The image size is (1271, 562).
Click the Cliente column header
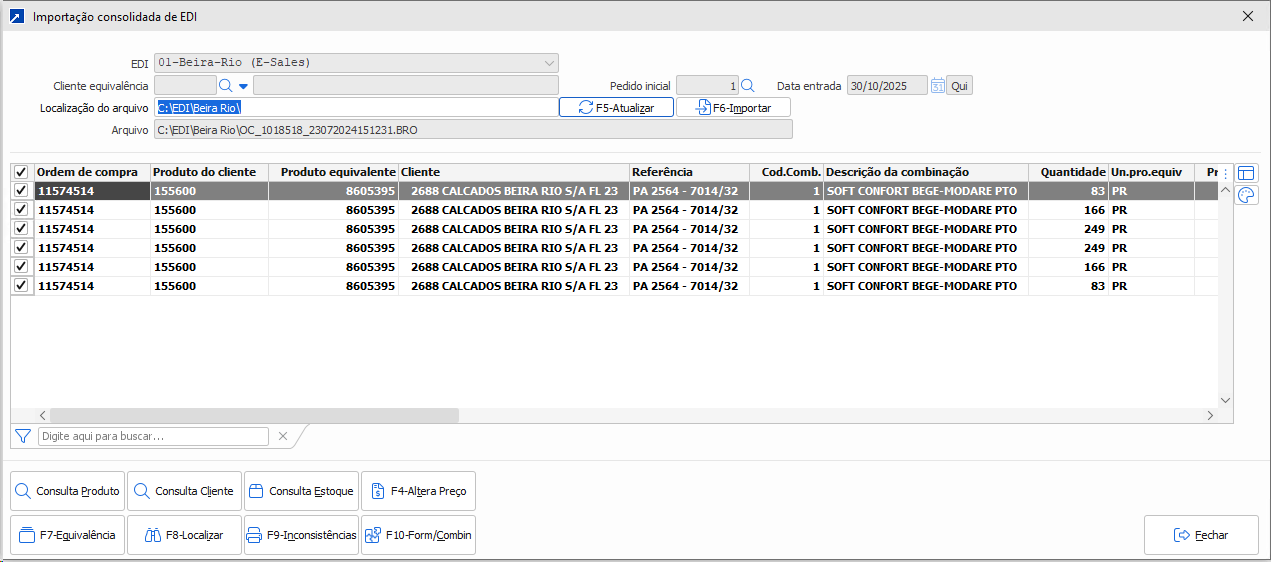pyautogui.click(x=514, y=172)
